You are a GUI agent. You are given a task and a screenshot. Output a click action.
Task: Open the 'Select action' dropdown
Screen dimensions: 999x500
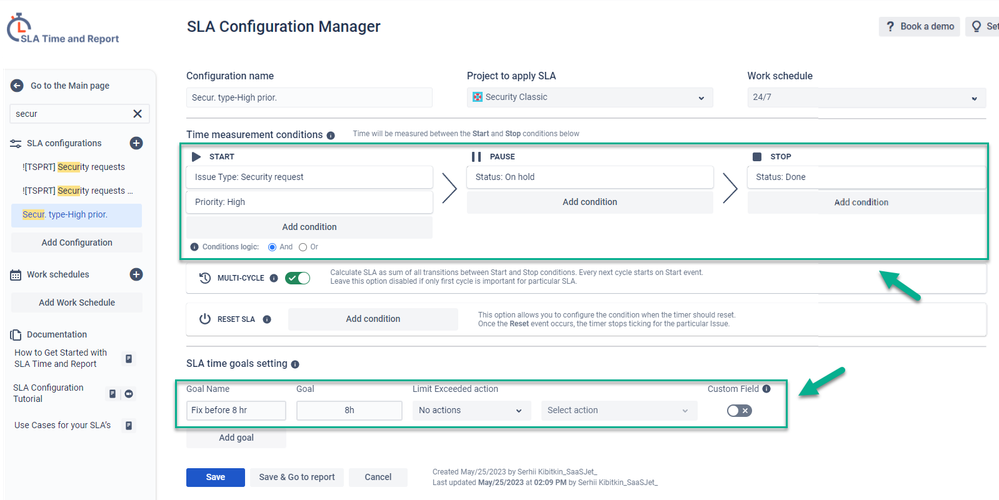pos(619,411)
